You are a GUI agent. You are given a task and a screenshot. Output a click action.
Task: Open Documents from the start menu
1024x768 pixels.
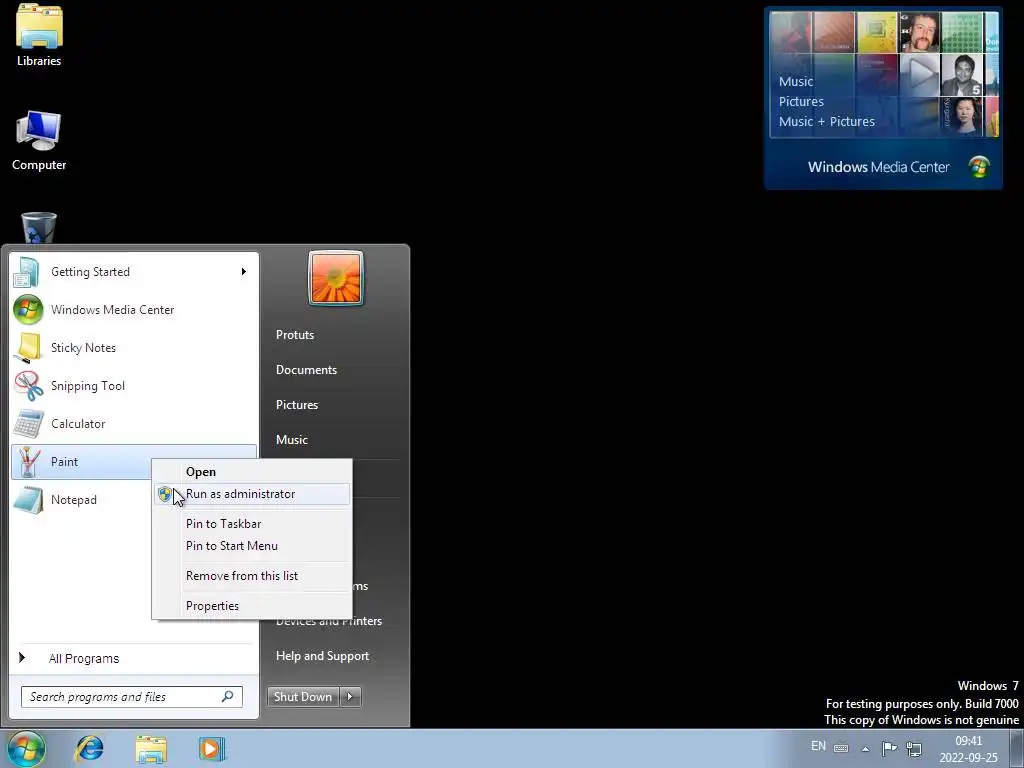[x=306, y=370]
